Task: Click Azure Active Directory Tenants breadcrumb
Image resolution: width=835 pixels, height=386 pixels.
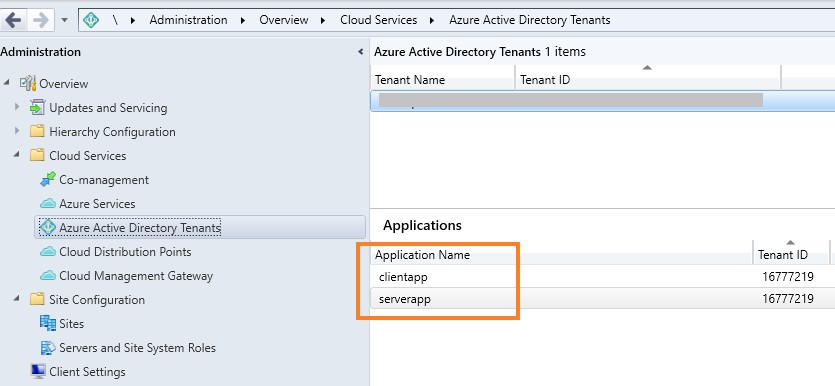Action: (x=529, y=20)
